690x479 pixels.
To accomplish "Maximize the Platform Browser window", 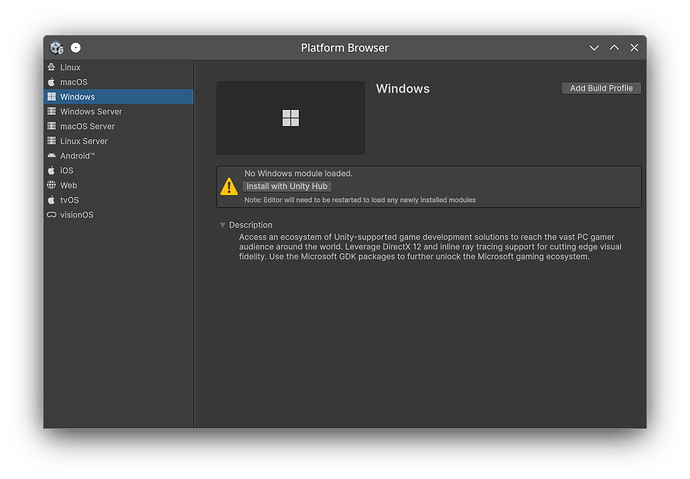I will pos(614,48).
